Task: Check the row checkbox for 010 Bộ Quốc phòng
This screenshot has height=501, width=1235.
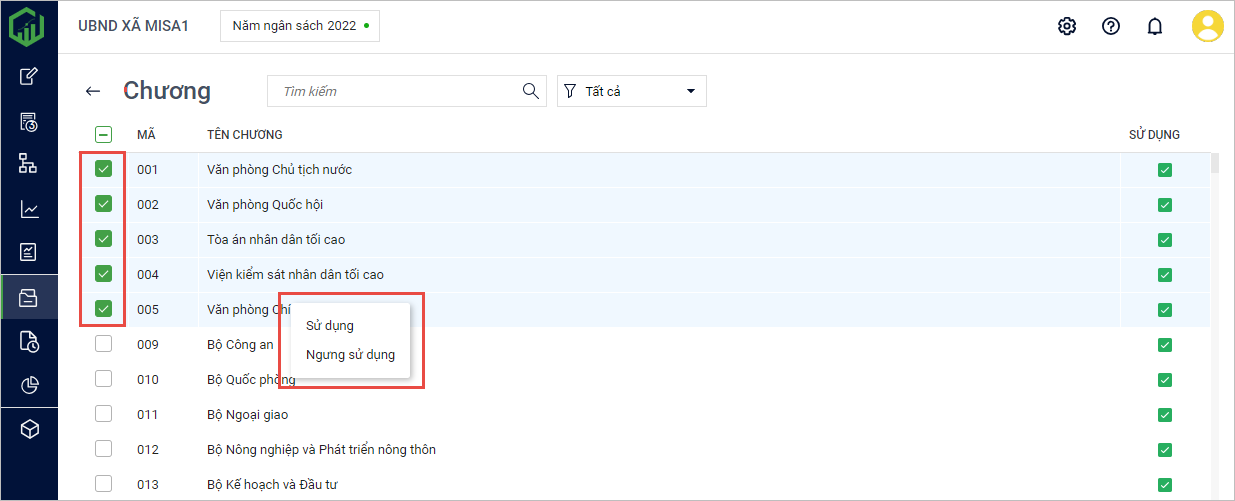Action: pos(103,379)
